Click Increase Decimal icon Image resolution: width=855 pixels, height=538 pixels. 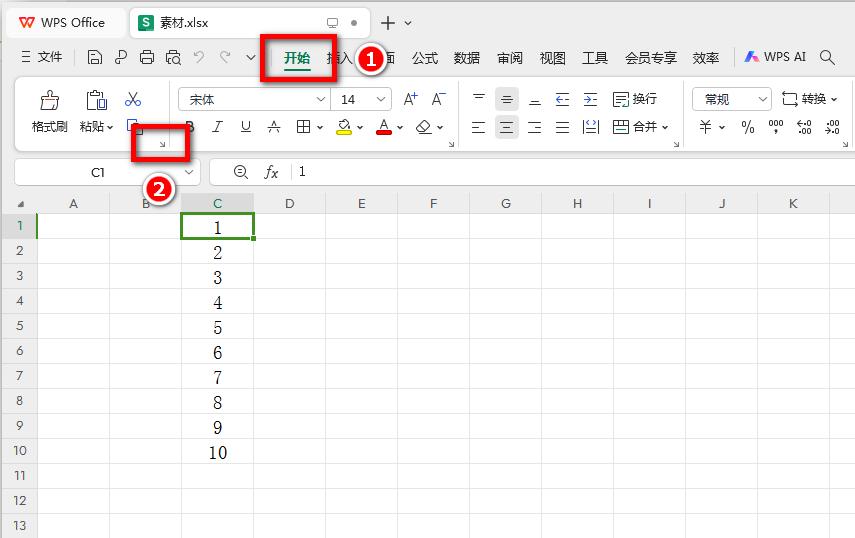click(x=804, y=127)
